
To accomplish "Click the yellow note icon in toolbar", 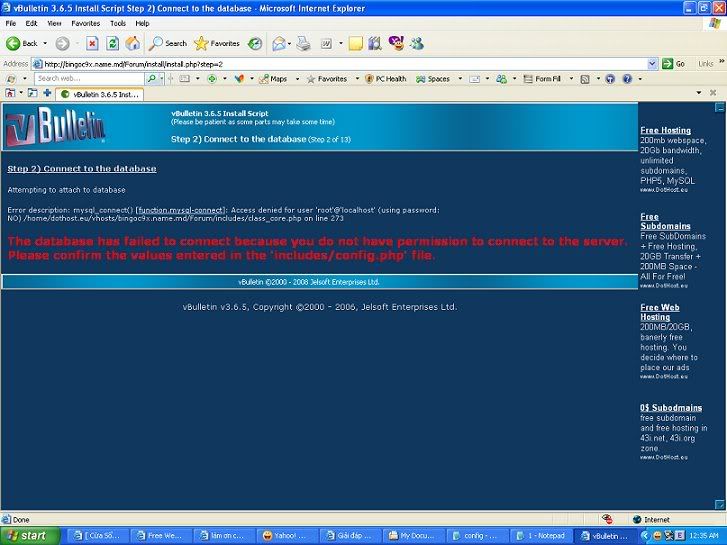I will tap(356, 44).
